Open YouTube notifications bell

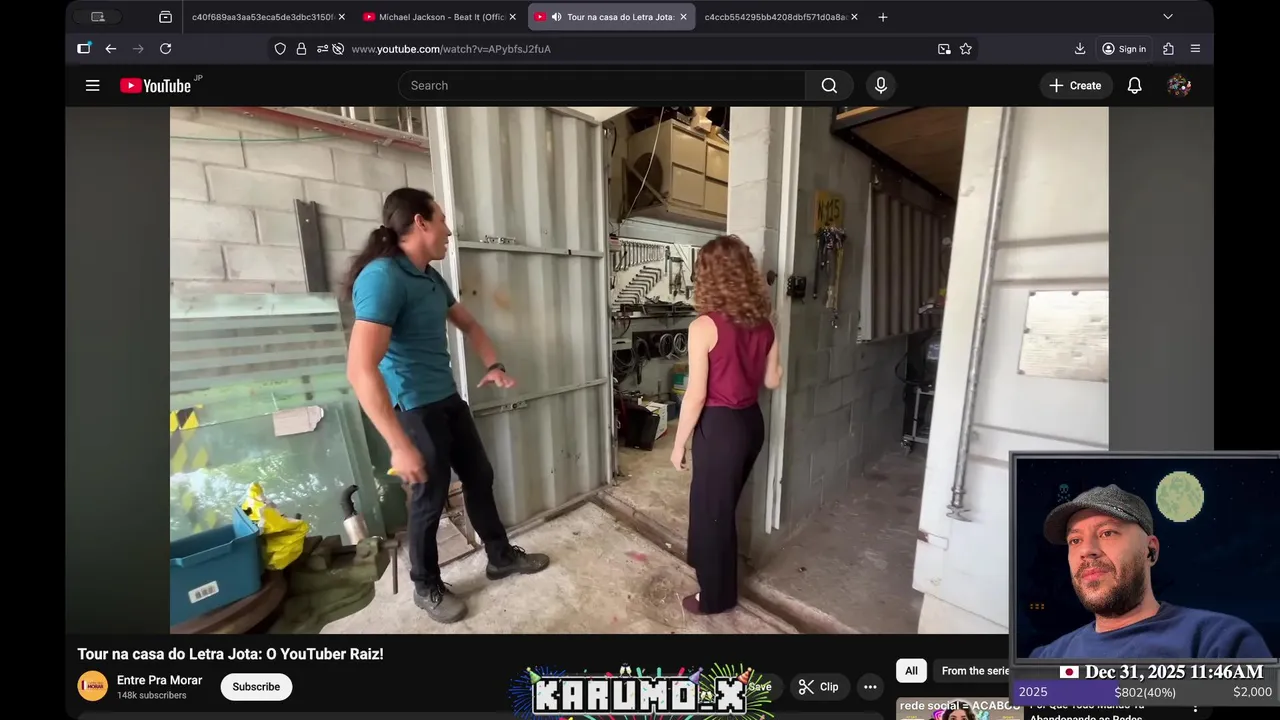(1135, 86)
